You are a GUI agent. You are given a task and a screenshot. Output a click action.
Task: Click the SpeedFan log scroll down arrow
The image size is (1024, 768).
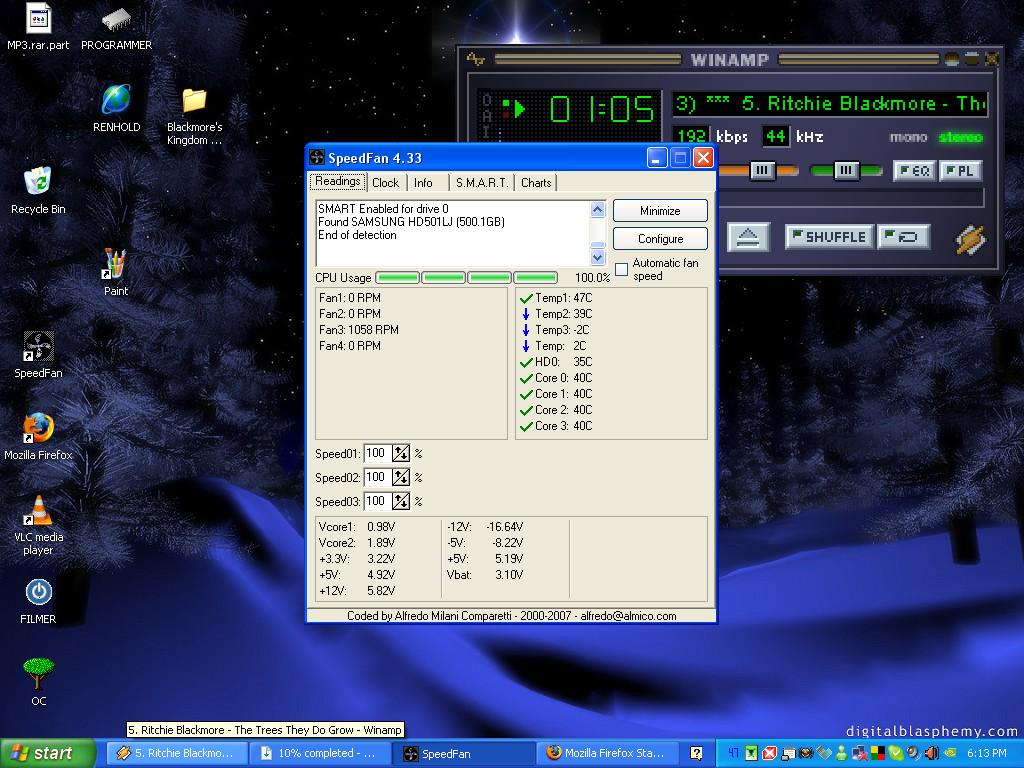click(598, 257)
